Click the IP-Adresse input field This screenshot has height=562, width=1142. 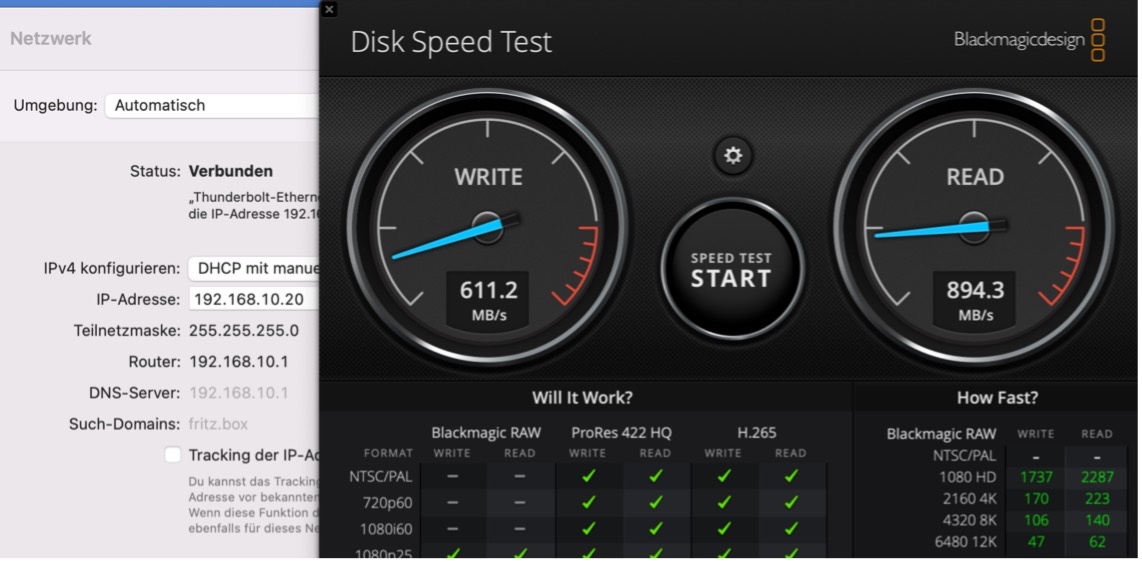[252, 299]
